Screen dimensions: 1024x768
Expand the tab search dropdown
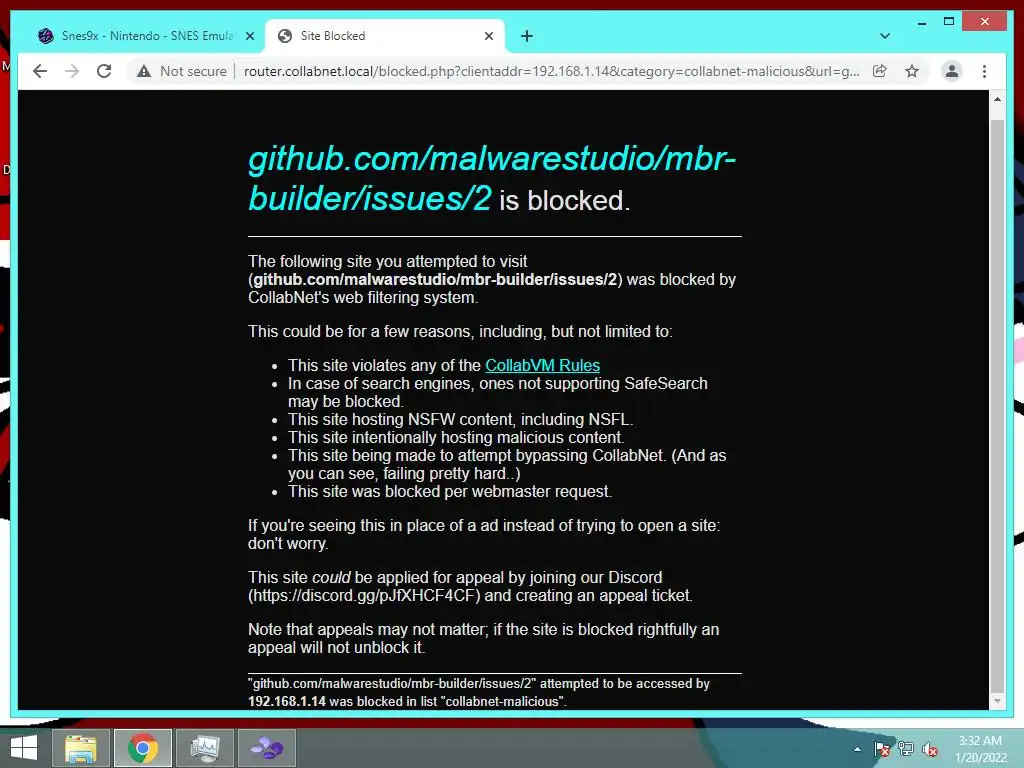(885, 36)
